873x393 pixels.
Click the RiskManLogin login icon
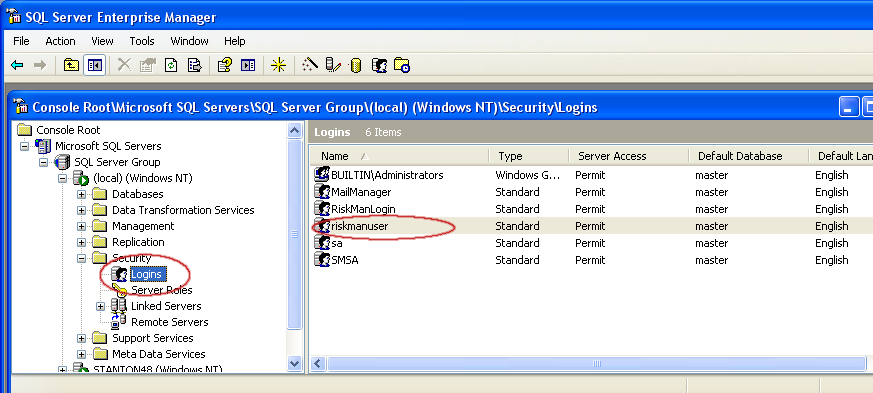tap(322, 209)
